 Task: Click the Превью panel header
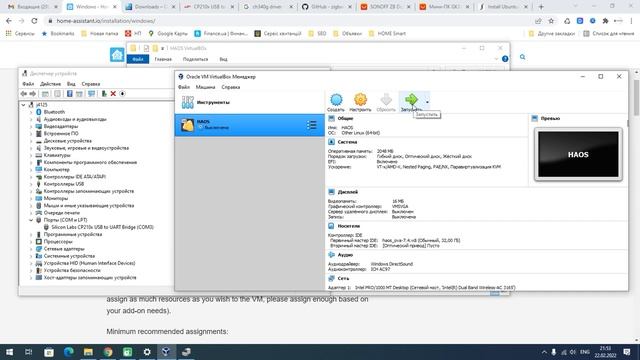(550, 118)
